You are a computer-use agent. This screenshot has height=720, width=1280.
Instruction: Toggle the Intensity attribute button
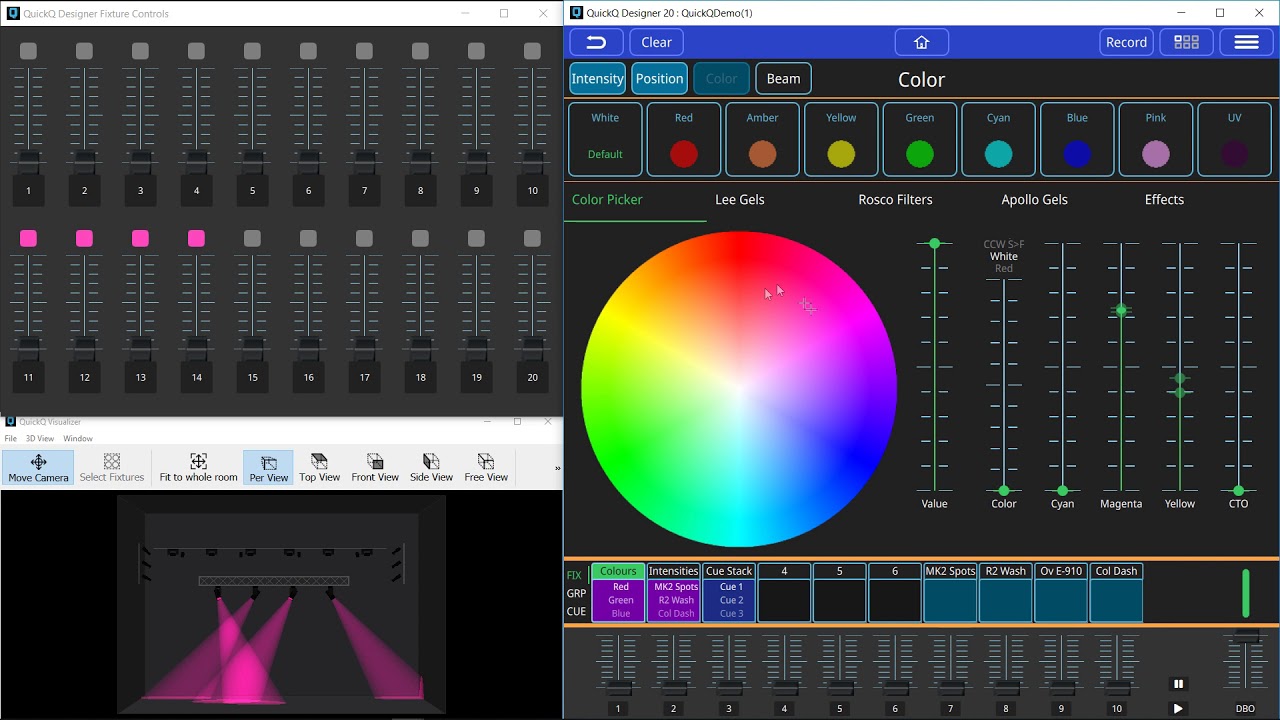point(597,79)
